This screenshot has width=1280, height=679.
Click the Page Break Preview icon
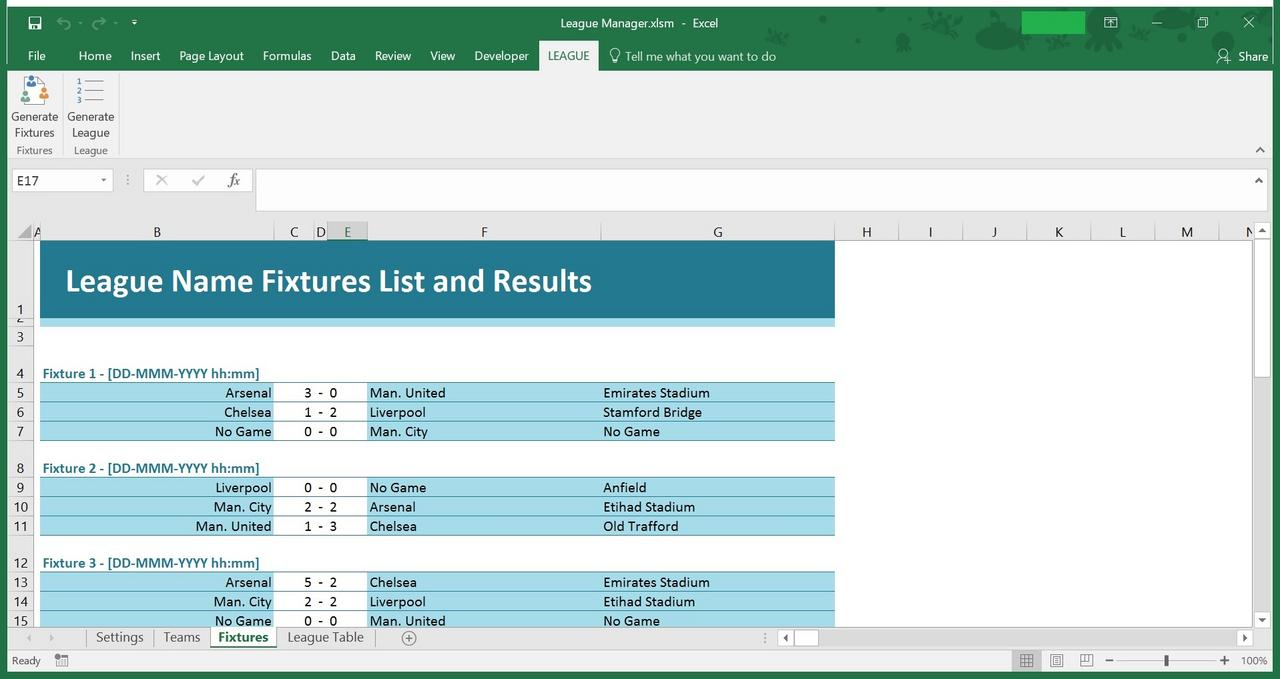click(1084, 660)
